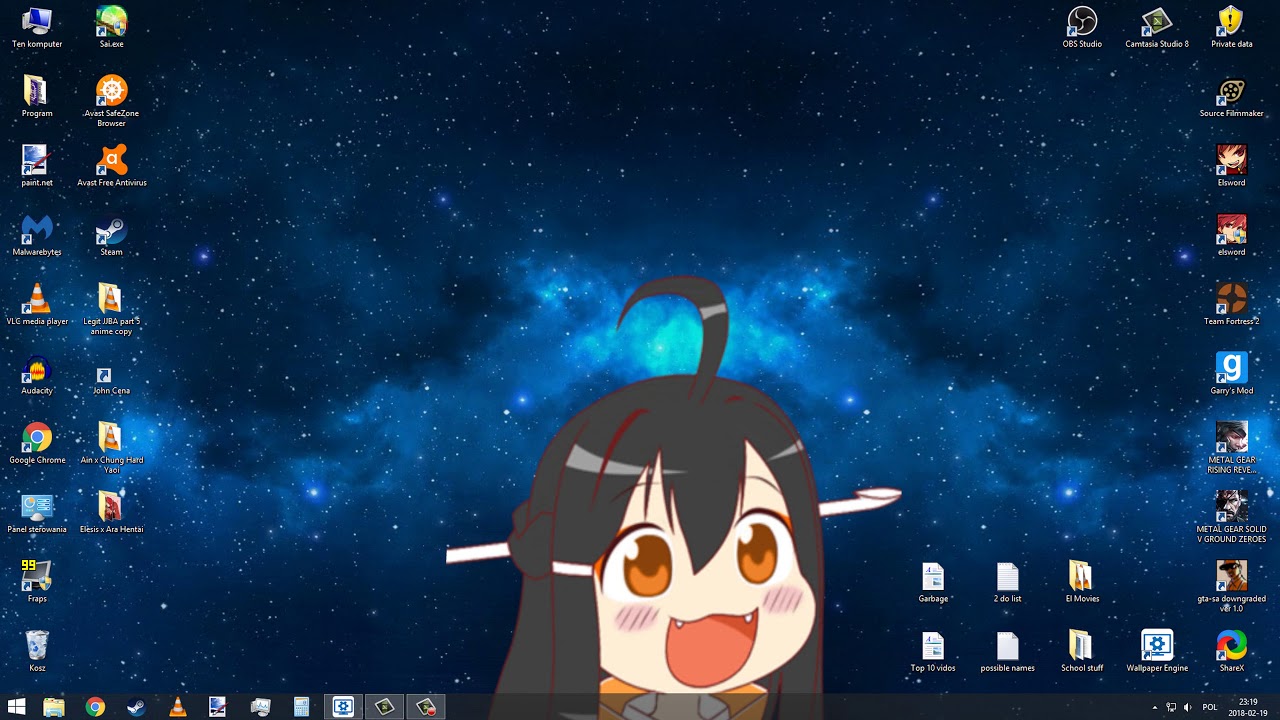Open File Explorer from the taskbar
The width and height of the screenshot is (1280, 720).
(x=54, y=707)
